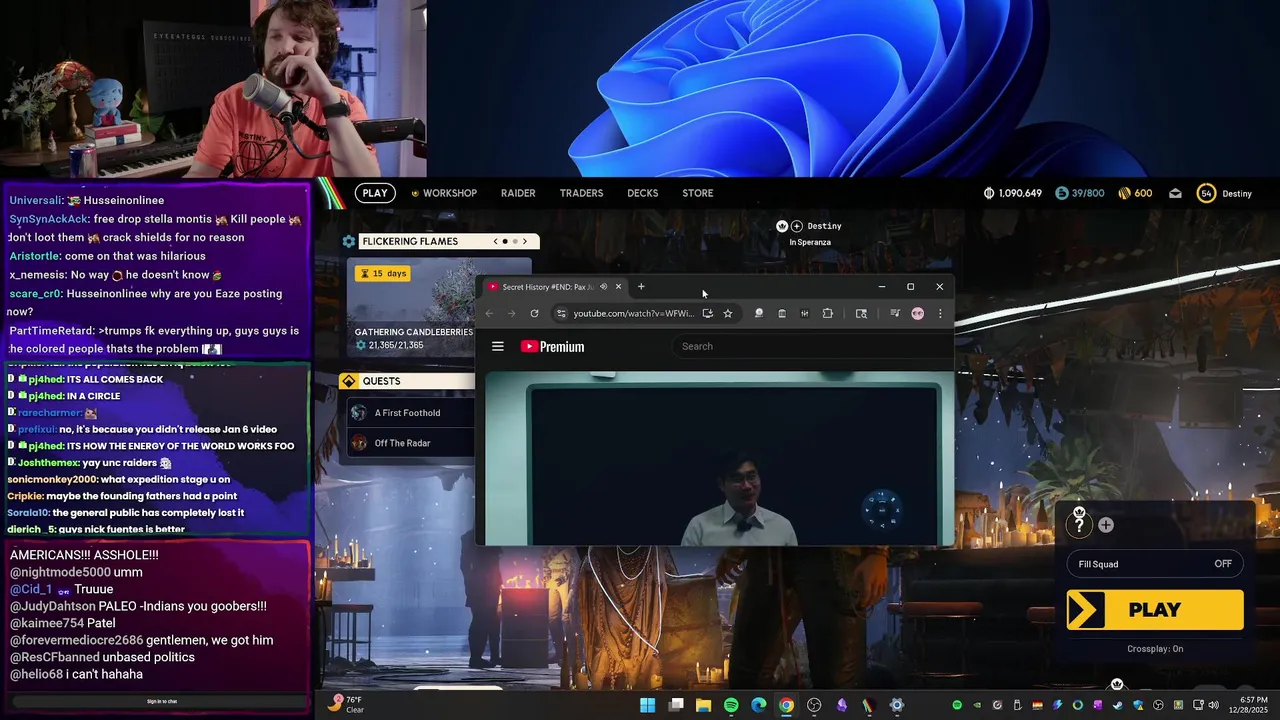Open Microsoft Edge from taskbar
The height and width of the screenshot is (720, 1280).
(x=759, y=705)
